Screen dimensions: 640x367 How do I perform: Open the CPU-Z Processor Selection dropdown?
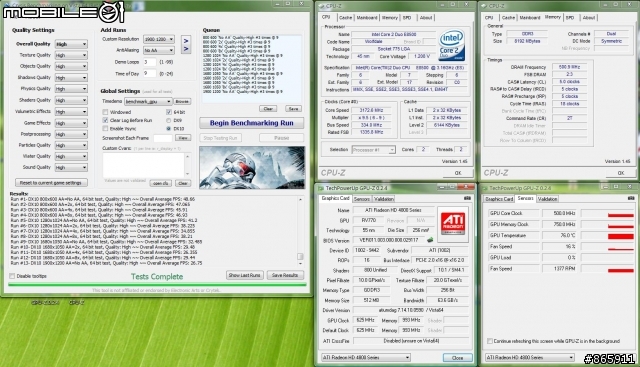click(x=373, y=150)
